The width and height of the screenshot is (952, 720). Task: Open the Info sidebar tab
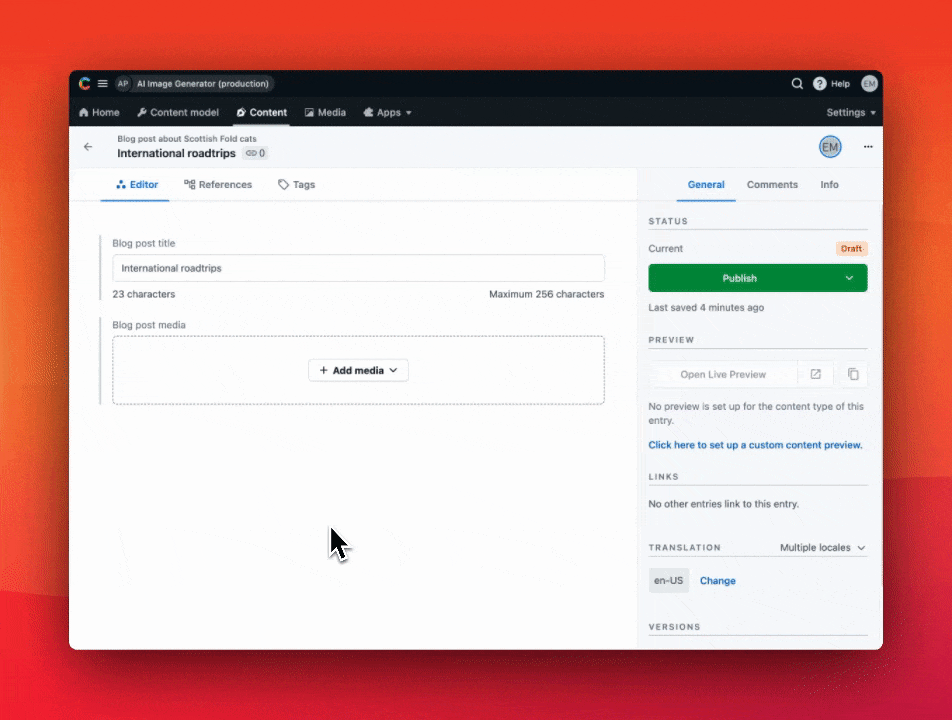[x=829, y=185]
